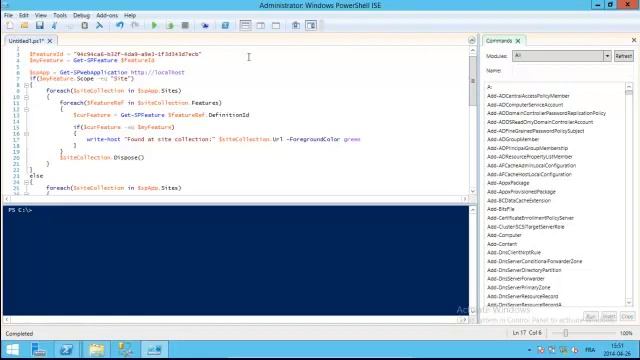The width and height of the screenshot is (640, 360).
Task: Show script pane on right layout icon
Action: [260, 25]
